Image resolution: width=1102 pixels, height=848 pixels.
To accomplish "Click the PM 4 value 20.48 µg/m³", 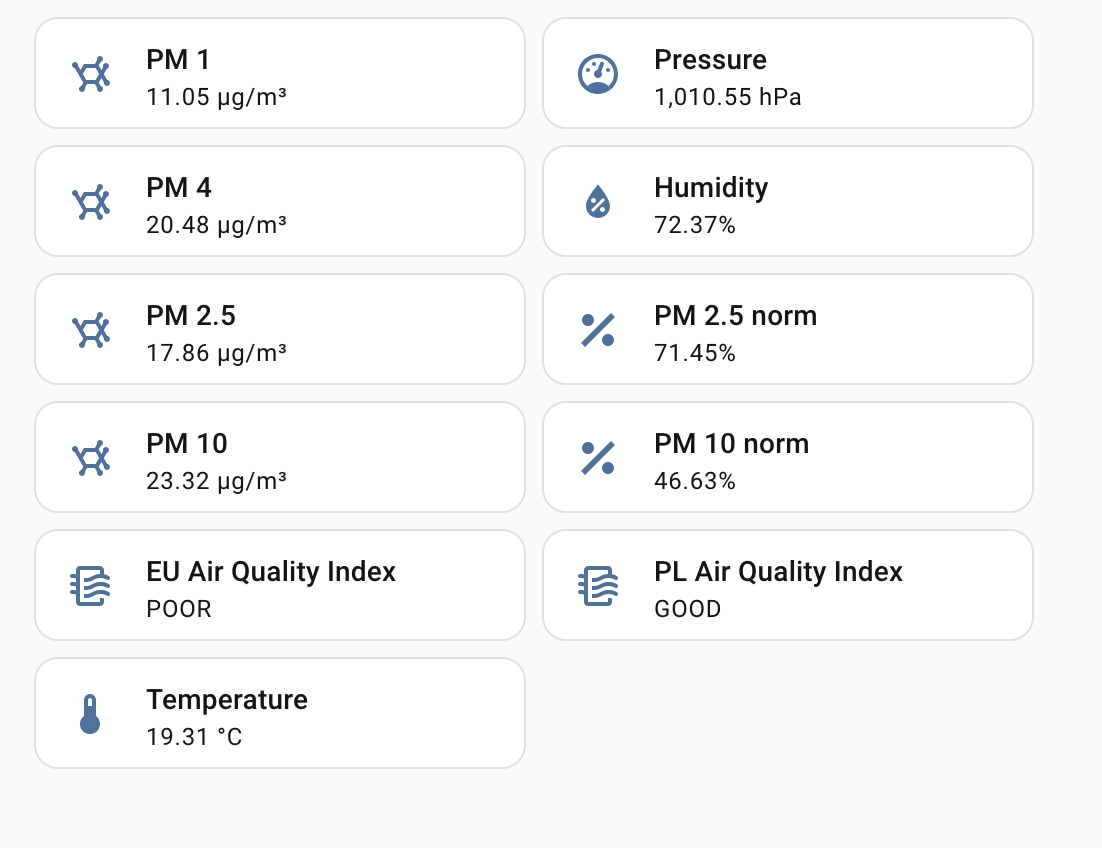I will click(216, 225).
